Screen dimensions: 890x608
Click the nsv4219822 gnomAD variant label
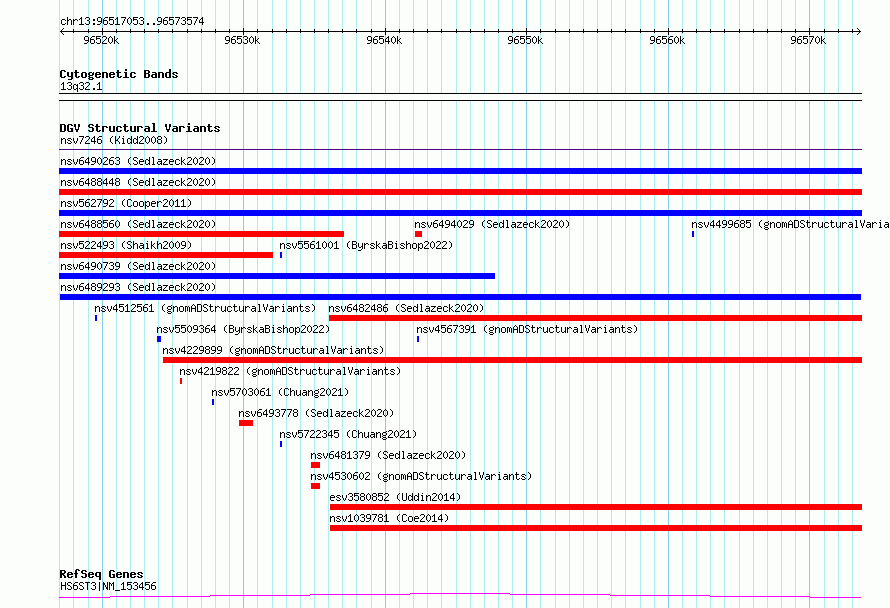tap(290, 371)
